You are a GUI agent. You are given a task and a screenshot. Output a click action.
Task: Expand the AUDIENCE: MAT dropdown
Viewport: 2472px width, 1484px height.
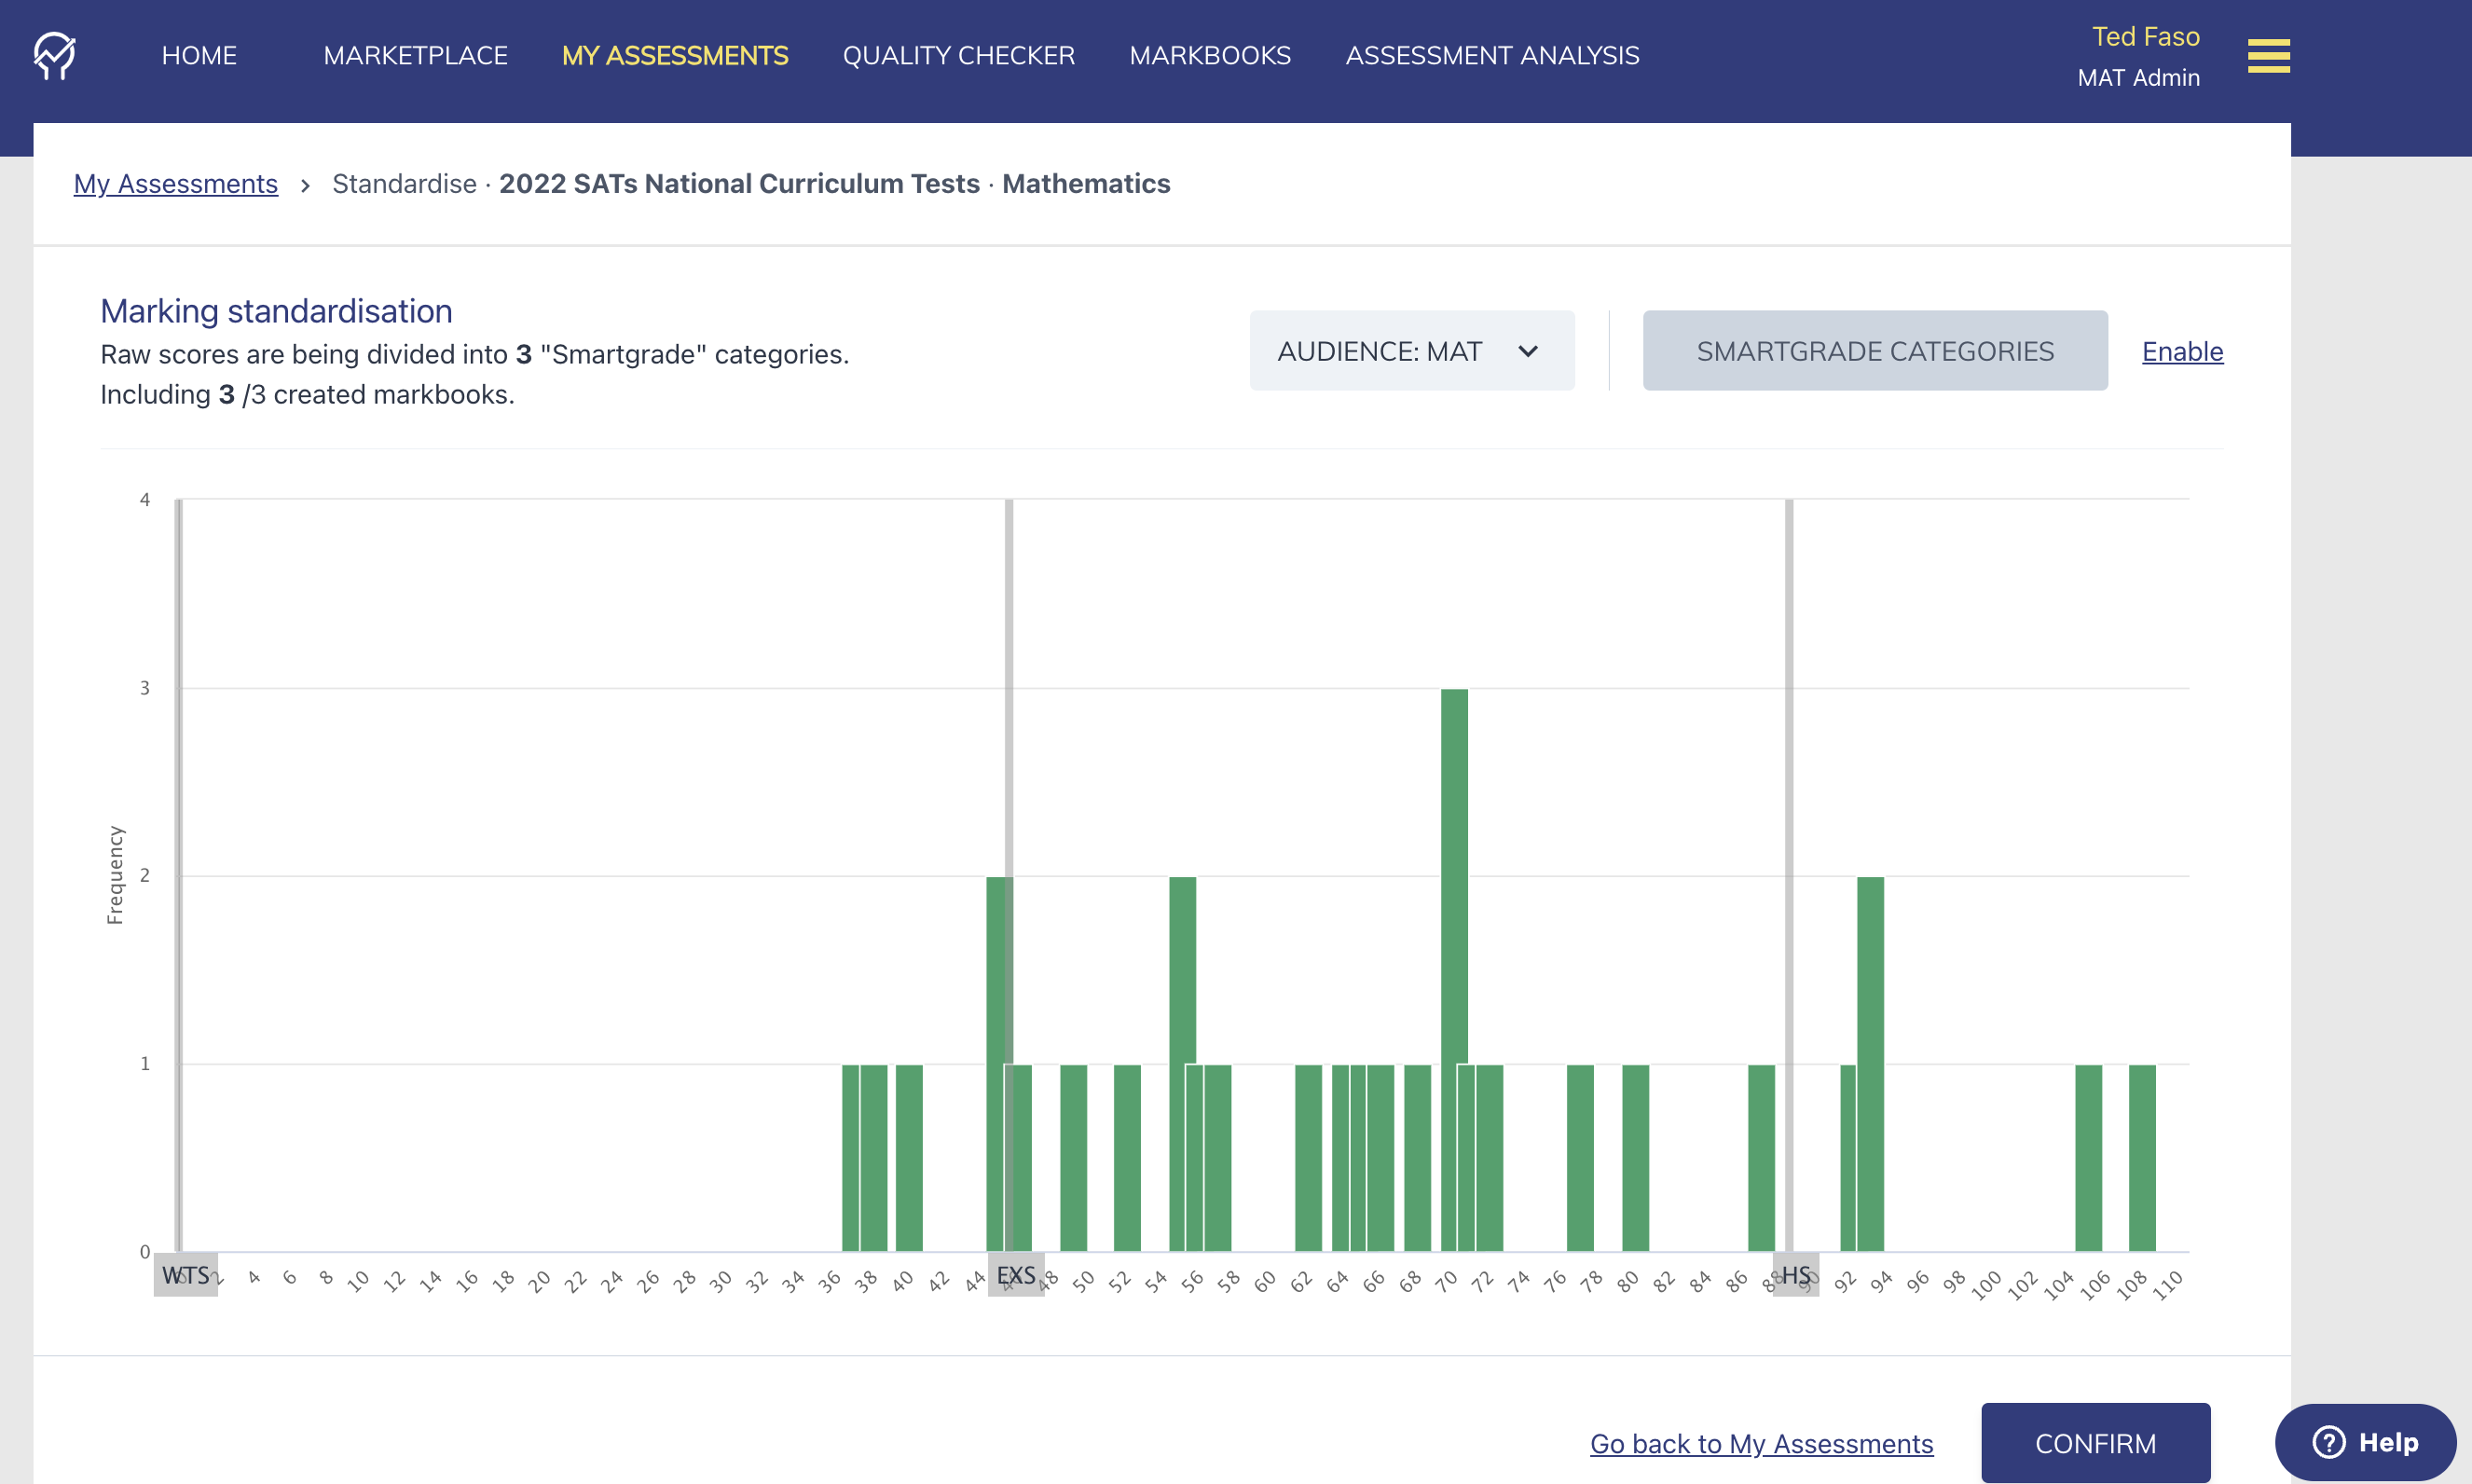coord(1410,350)
